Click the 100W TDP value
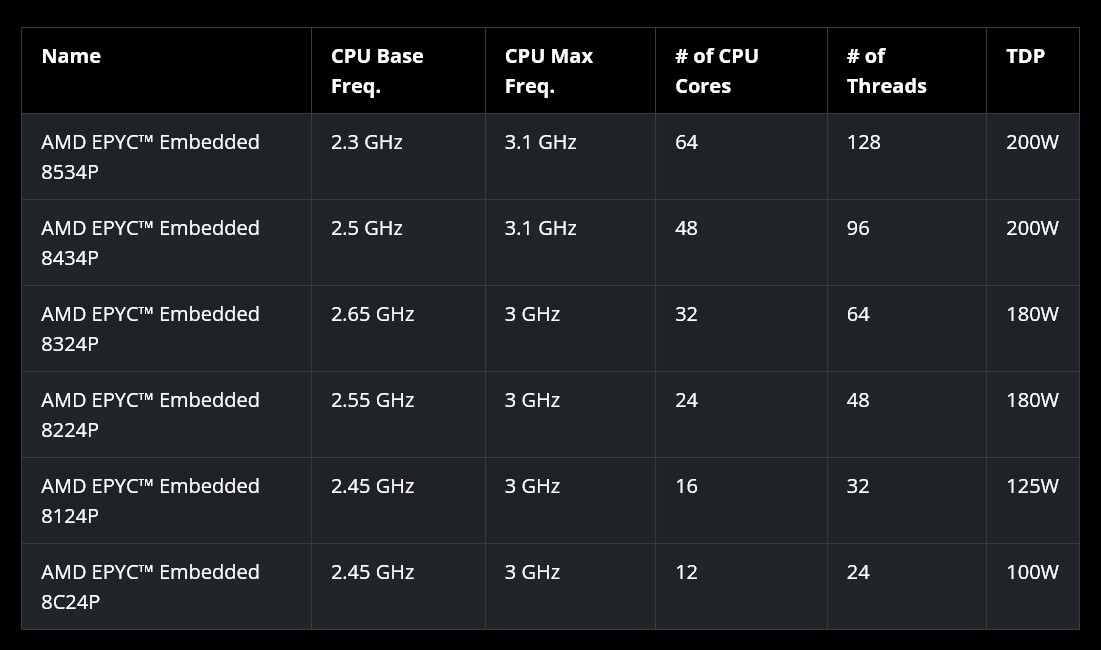Image resolution: width=1101 pixels, height=650 pixels. click(x=1032, y=573)
